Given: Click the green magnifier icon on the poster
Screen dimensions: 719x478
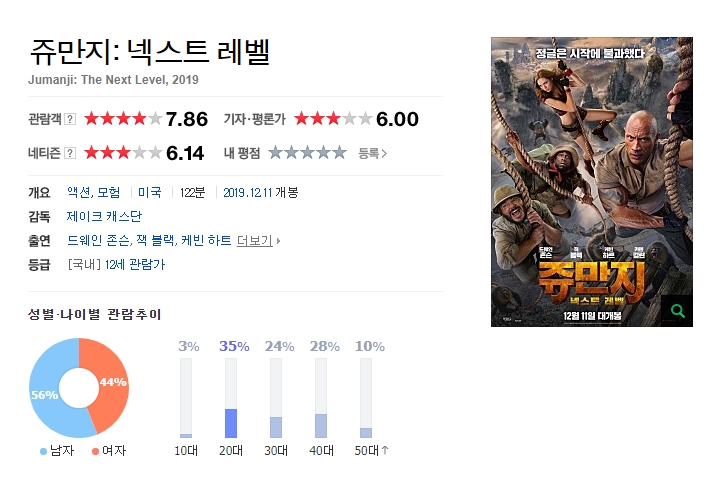Looking at the screenshot, I should [677, 311].
